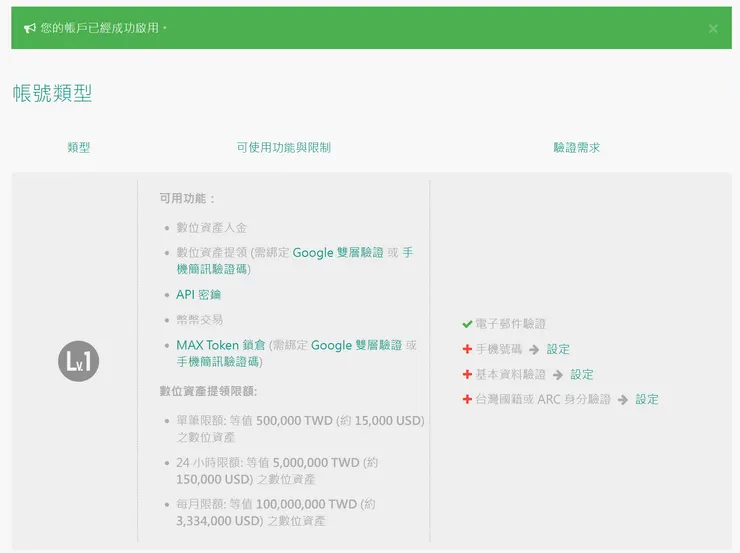The height and width of the screenshot is (553, 740).
Task: Click 24 小時限額 5,000,000 TWD entry
Action: [x=278, y=470]
